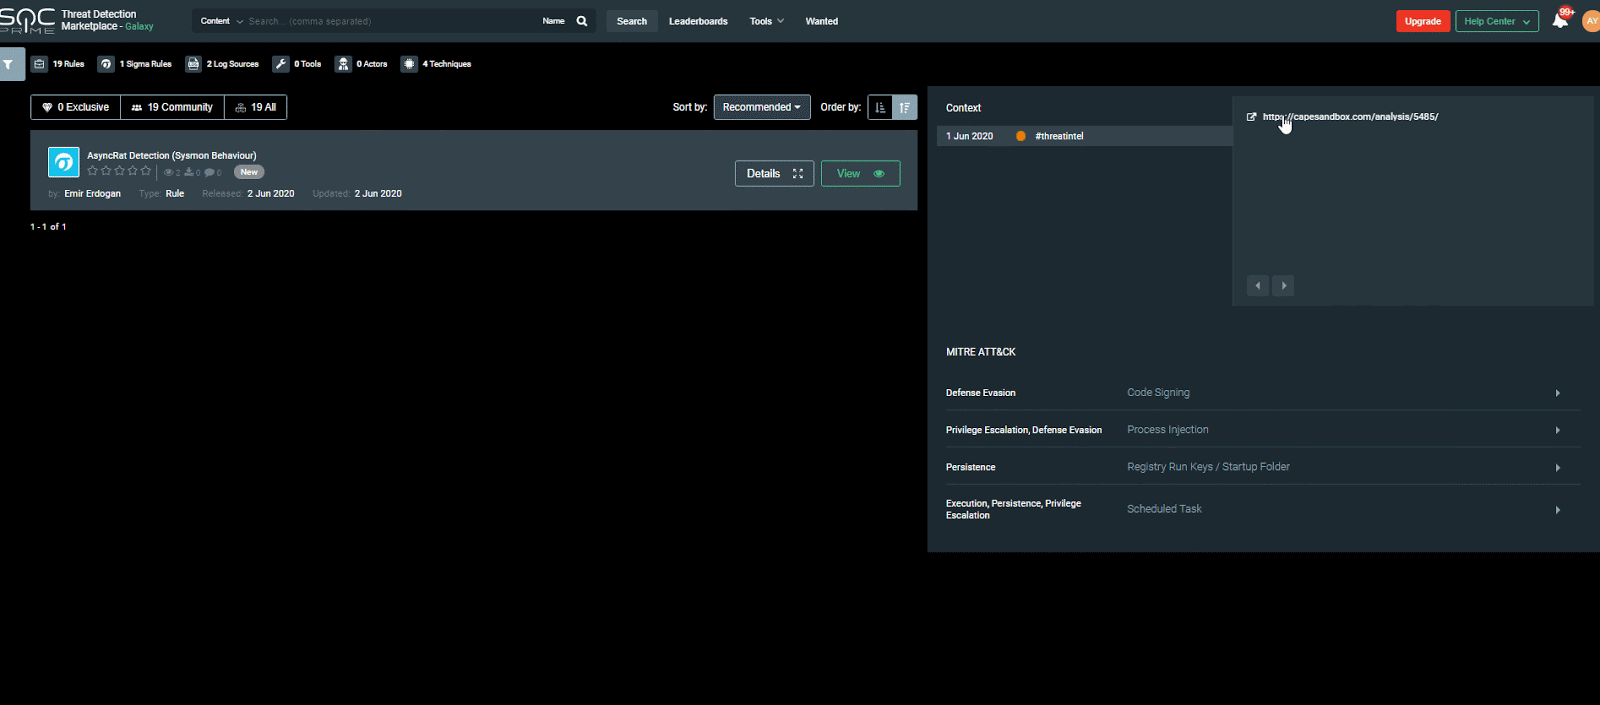Click the AsyncRat rule Sigma logo
The image size is (1600, 705).
pyautogui.click(x=64, y=162)
